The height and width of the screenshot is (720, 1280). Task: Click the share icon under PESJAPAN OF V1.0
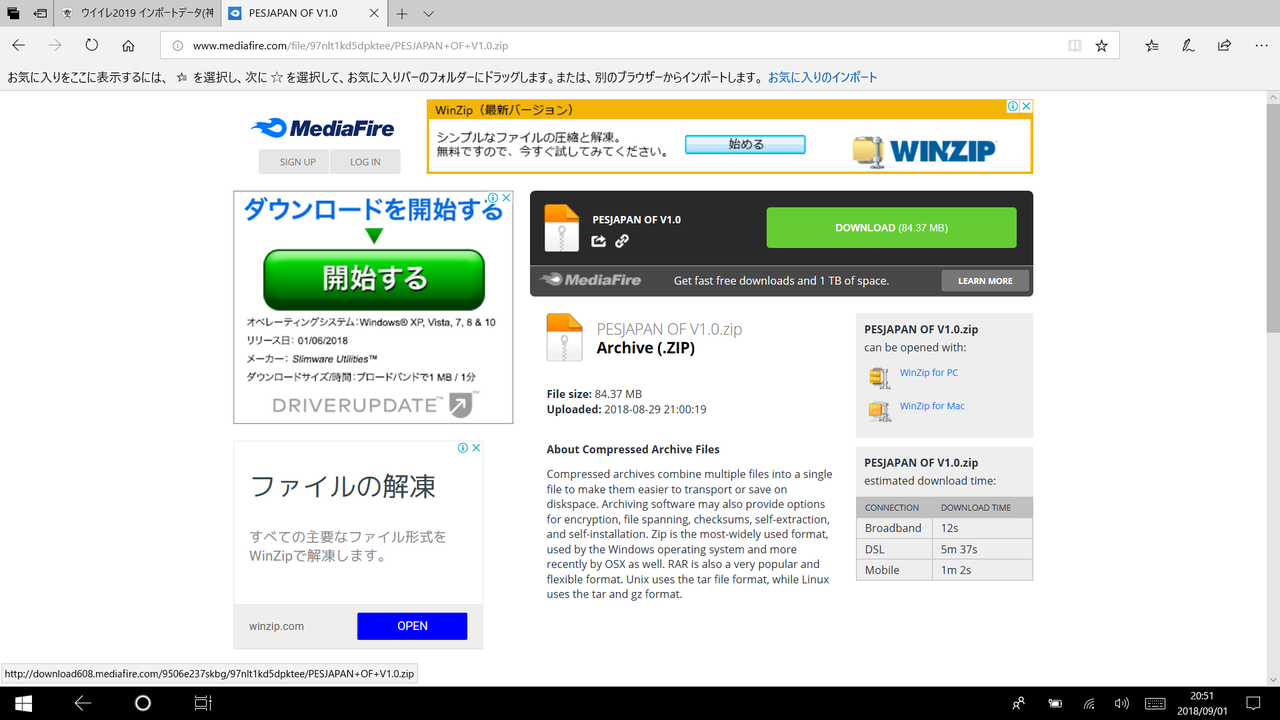pos(599,241)
